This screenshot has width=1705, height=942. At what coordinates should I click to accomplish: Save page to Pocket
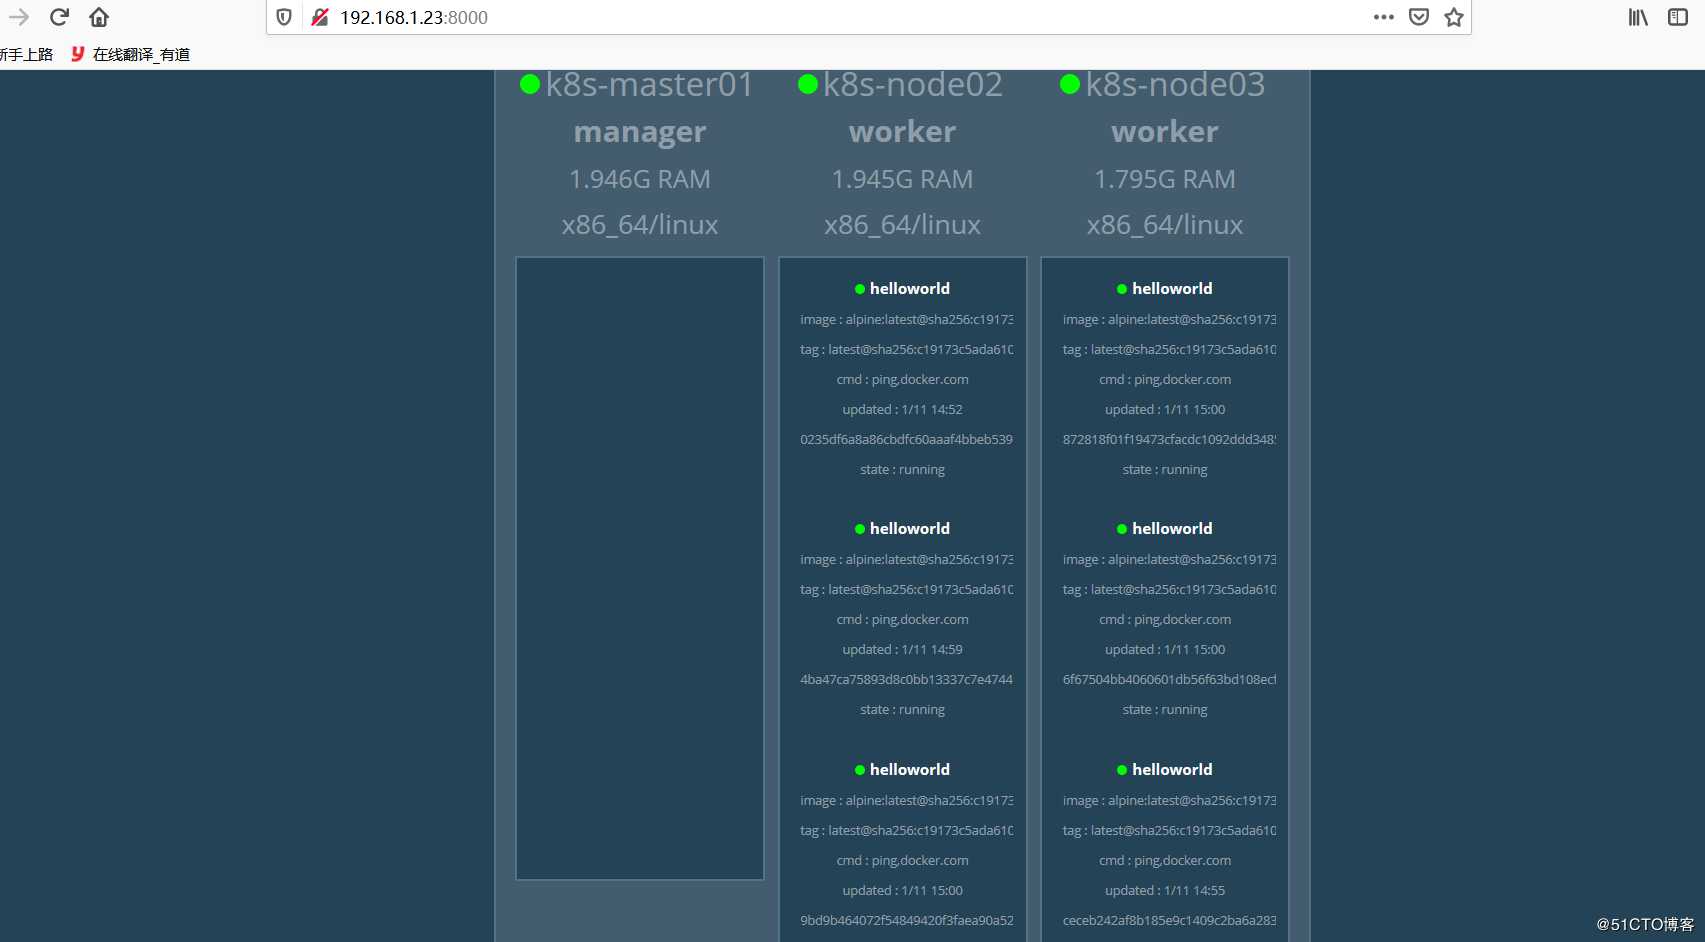coord(1419,17)
